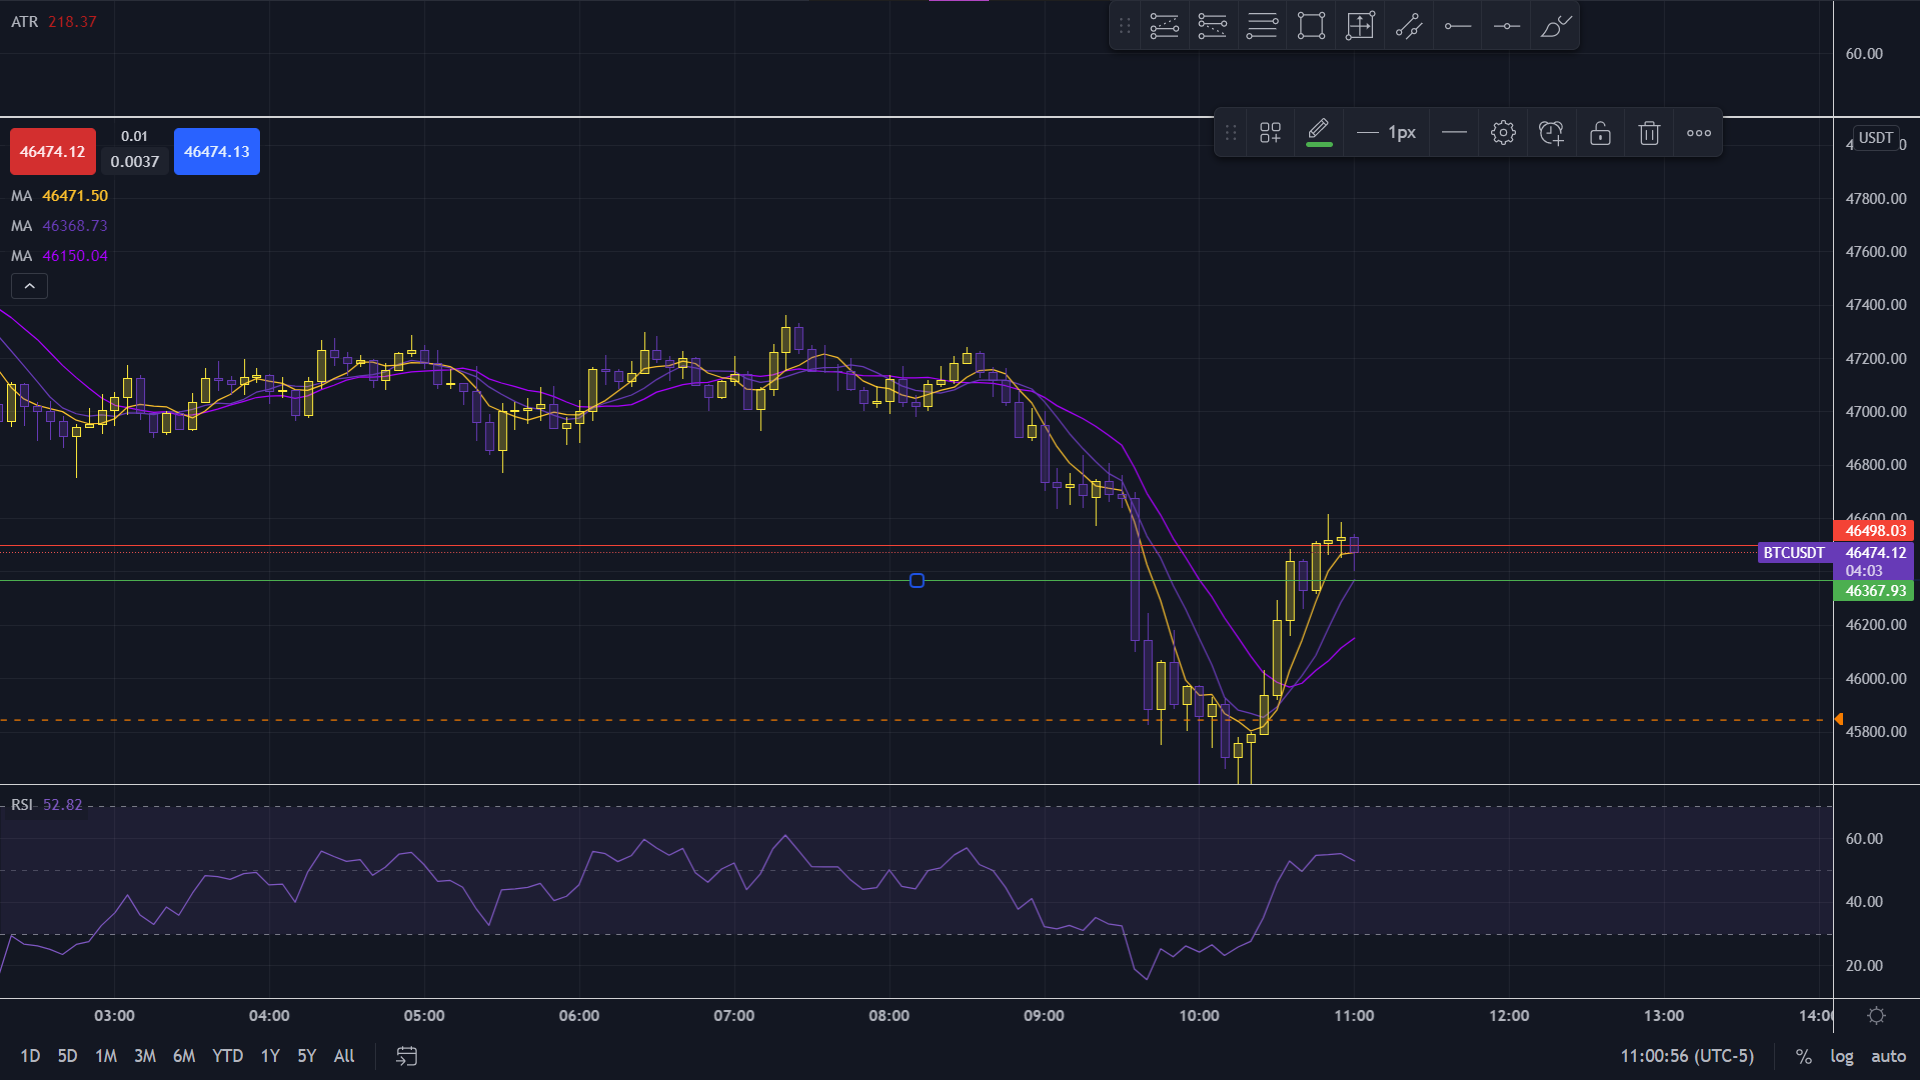The height and width of the screenshot is (1080, 1920).
Task: Select the Long Position drawing tool
Action: tap(1164, 26)
